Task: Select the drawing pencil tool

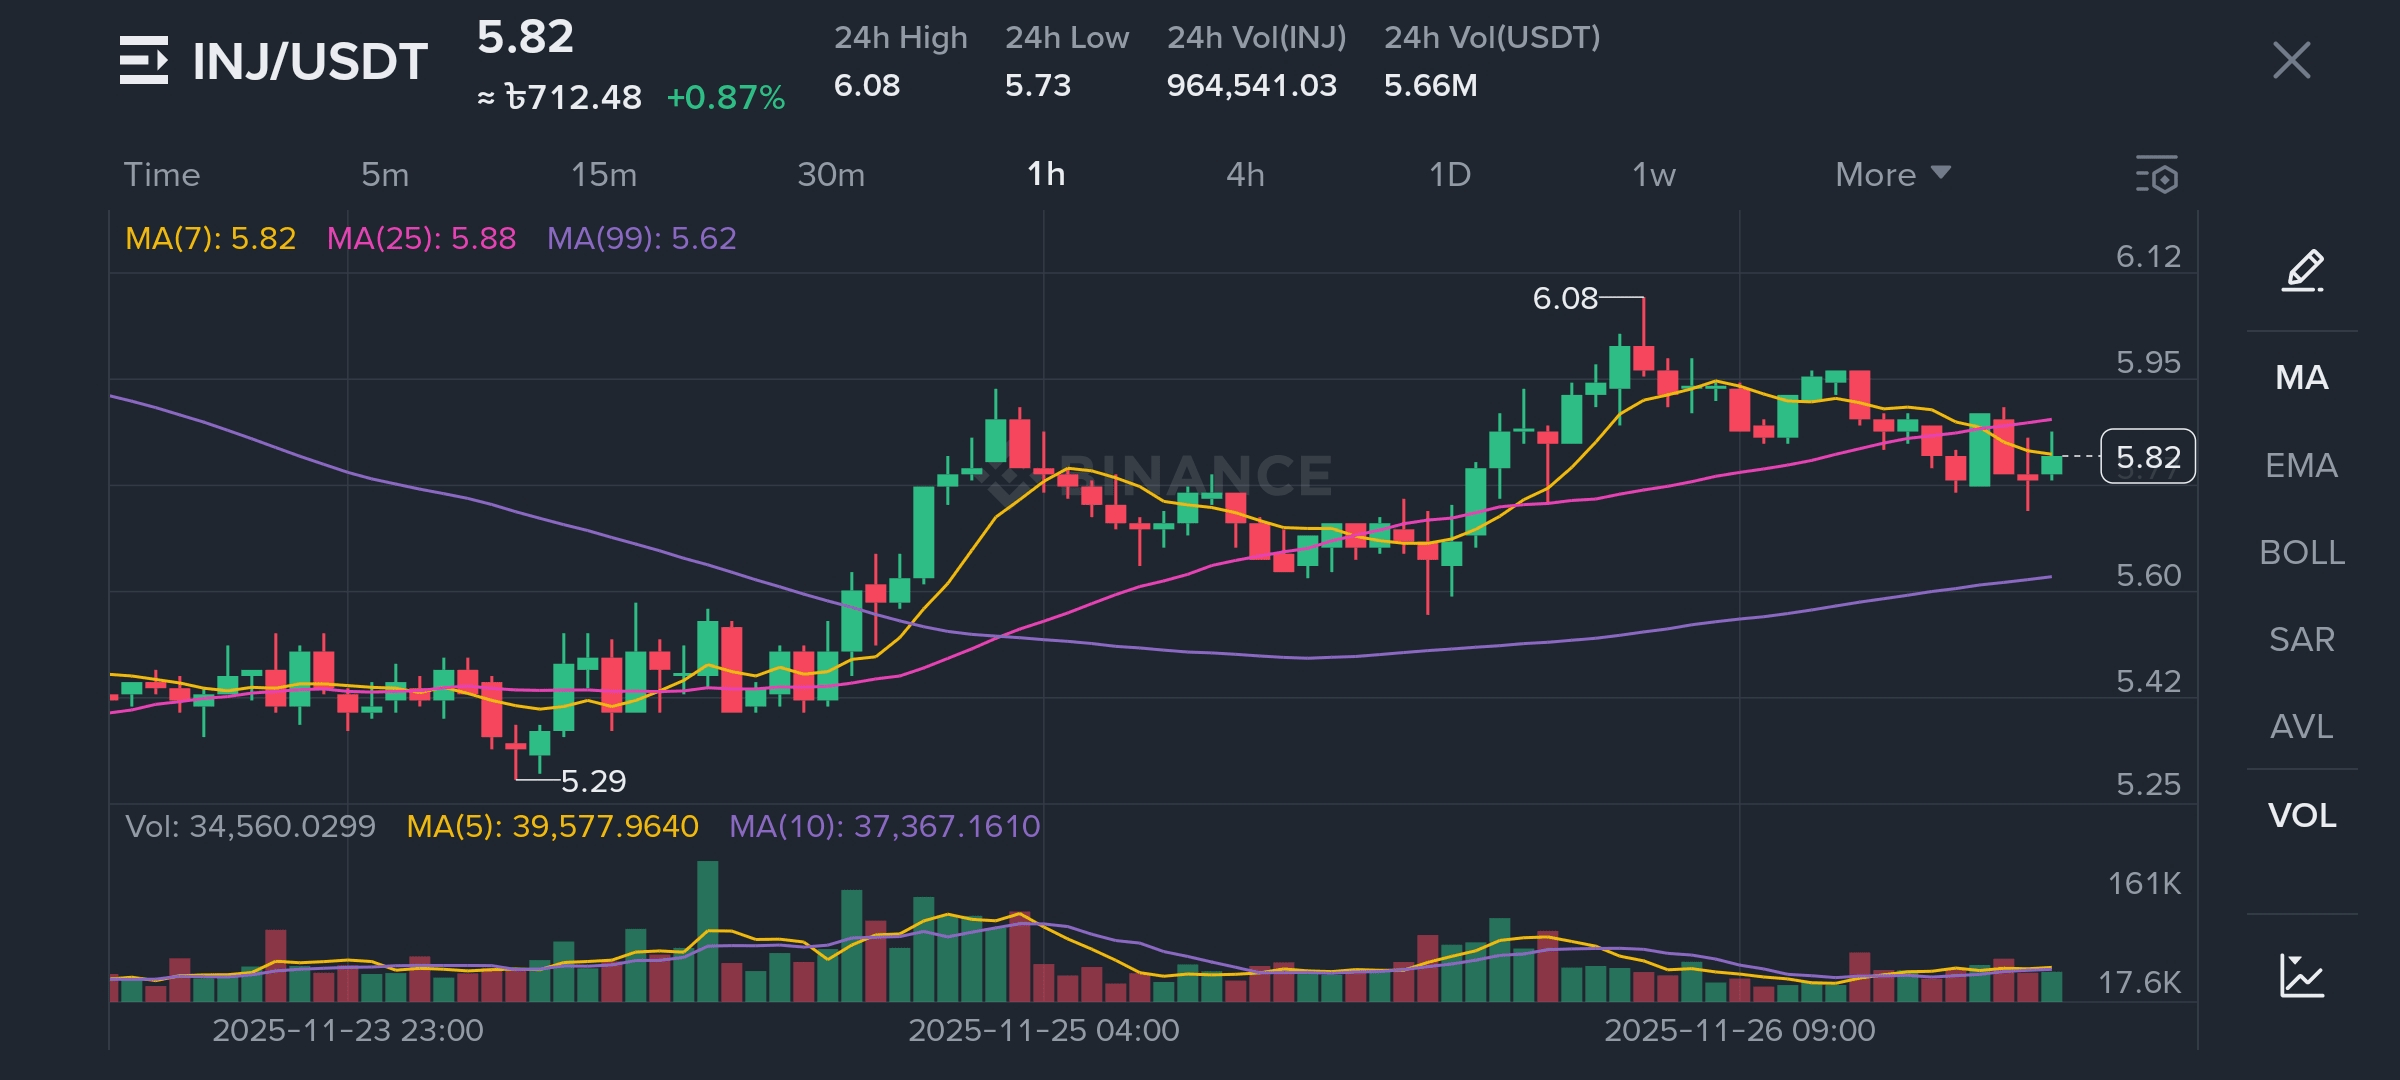Action: (2302, 270)
